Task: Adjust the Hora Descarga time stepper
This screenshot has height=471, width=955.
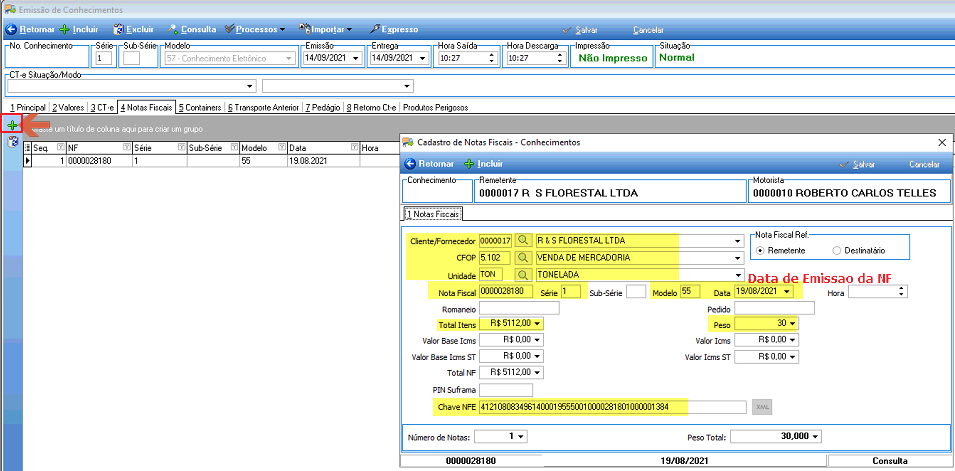Action: [560, 58]
